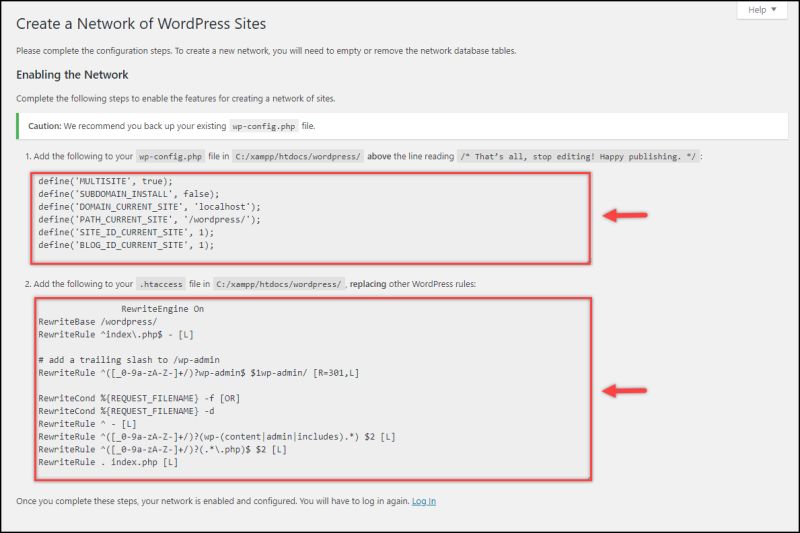The height and width of the screenshot is (533, 800).
Task: Click the 'RewriteBase /wordpress/' line
Action: 97,322
